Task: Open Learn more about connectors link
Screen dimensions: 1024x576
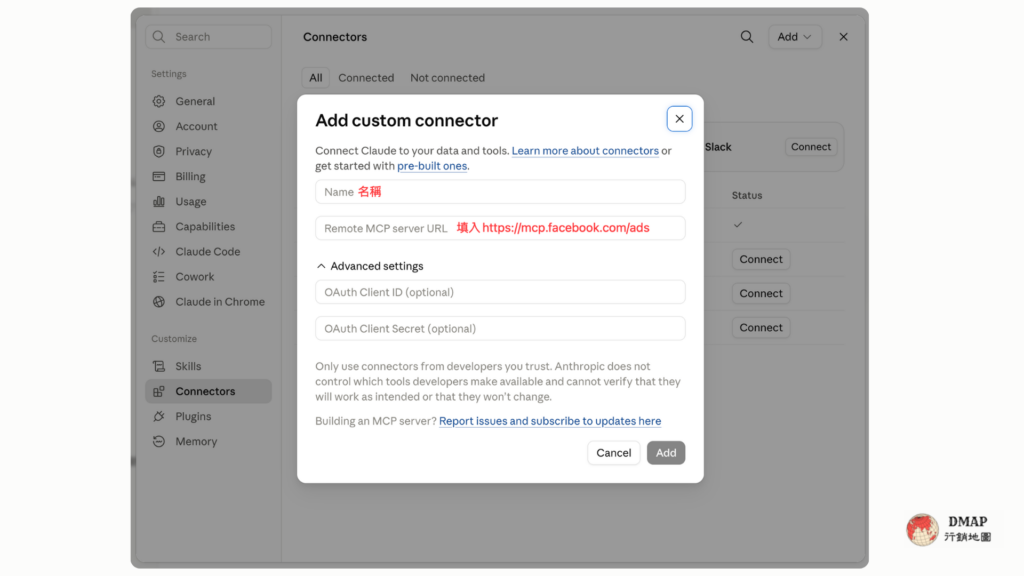Action: point(585,151)
